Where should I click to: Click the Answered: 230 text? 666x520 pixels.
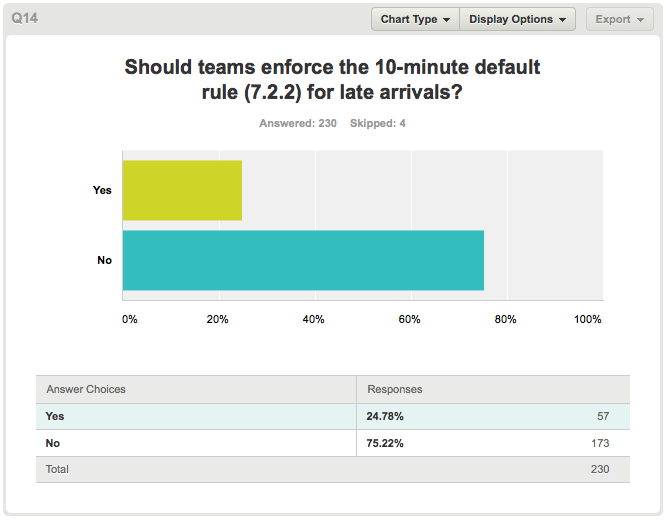[x=298, y=123]
